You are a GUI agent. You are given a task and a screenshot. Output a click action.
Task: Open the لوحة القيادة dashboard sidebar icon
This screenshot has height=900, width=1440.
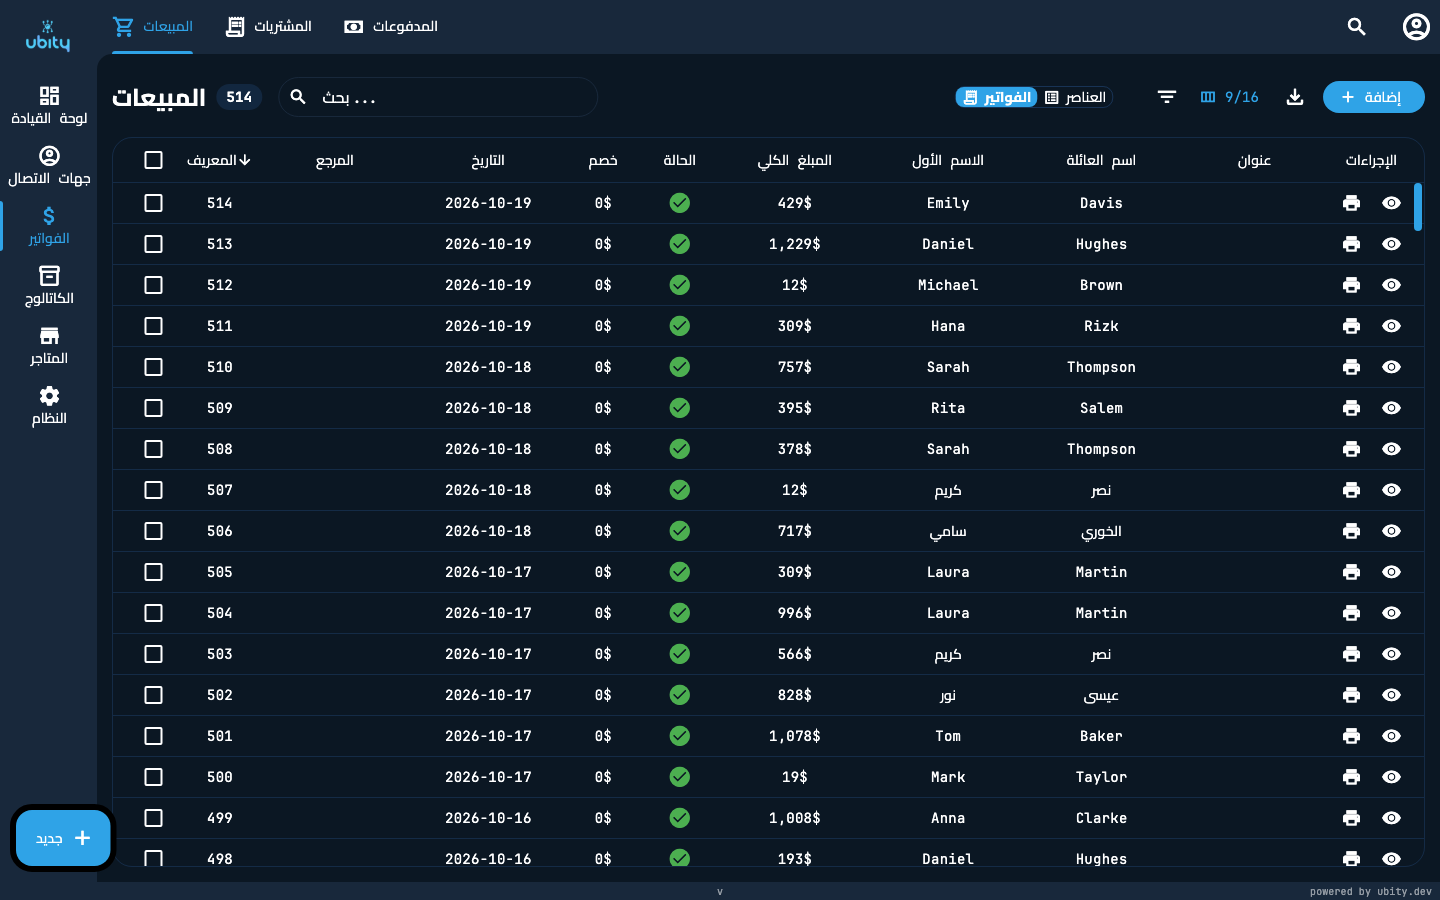(x=49, y=105)
